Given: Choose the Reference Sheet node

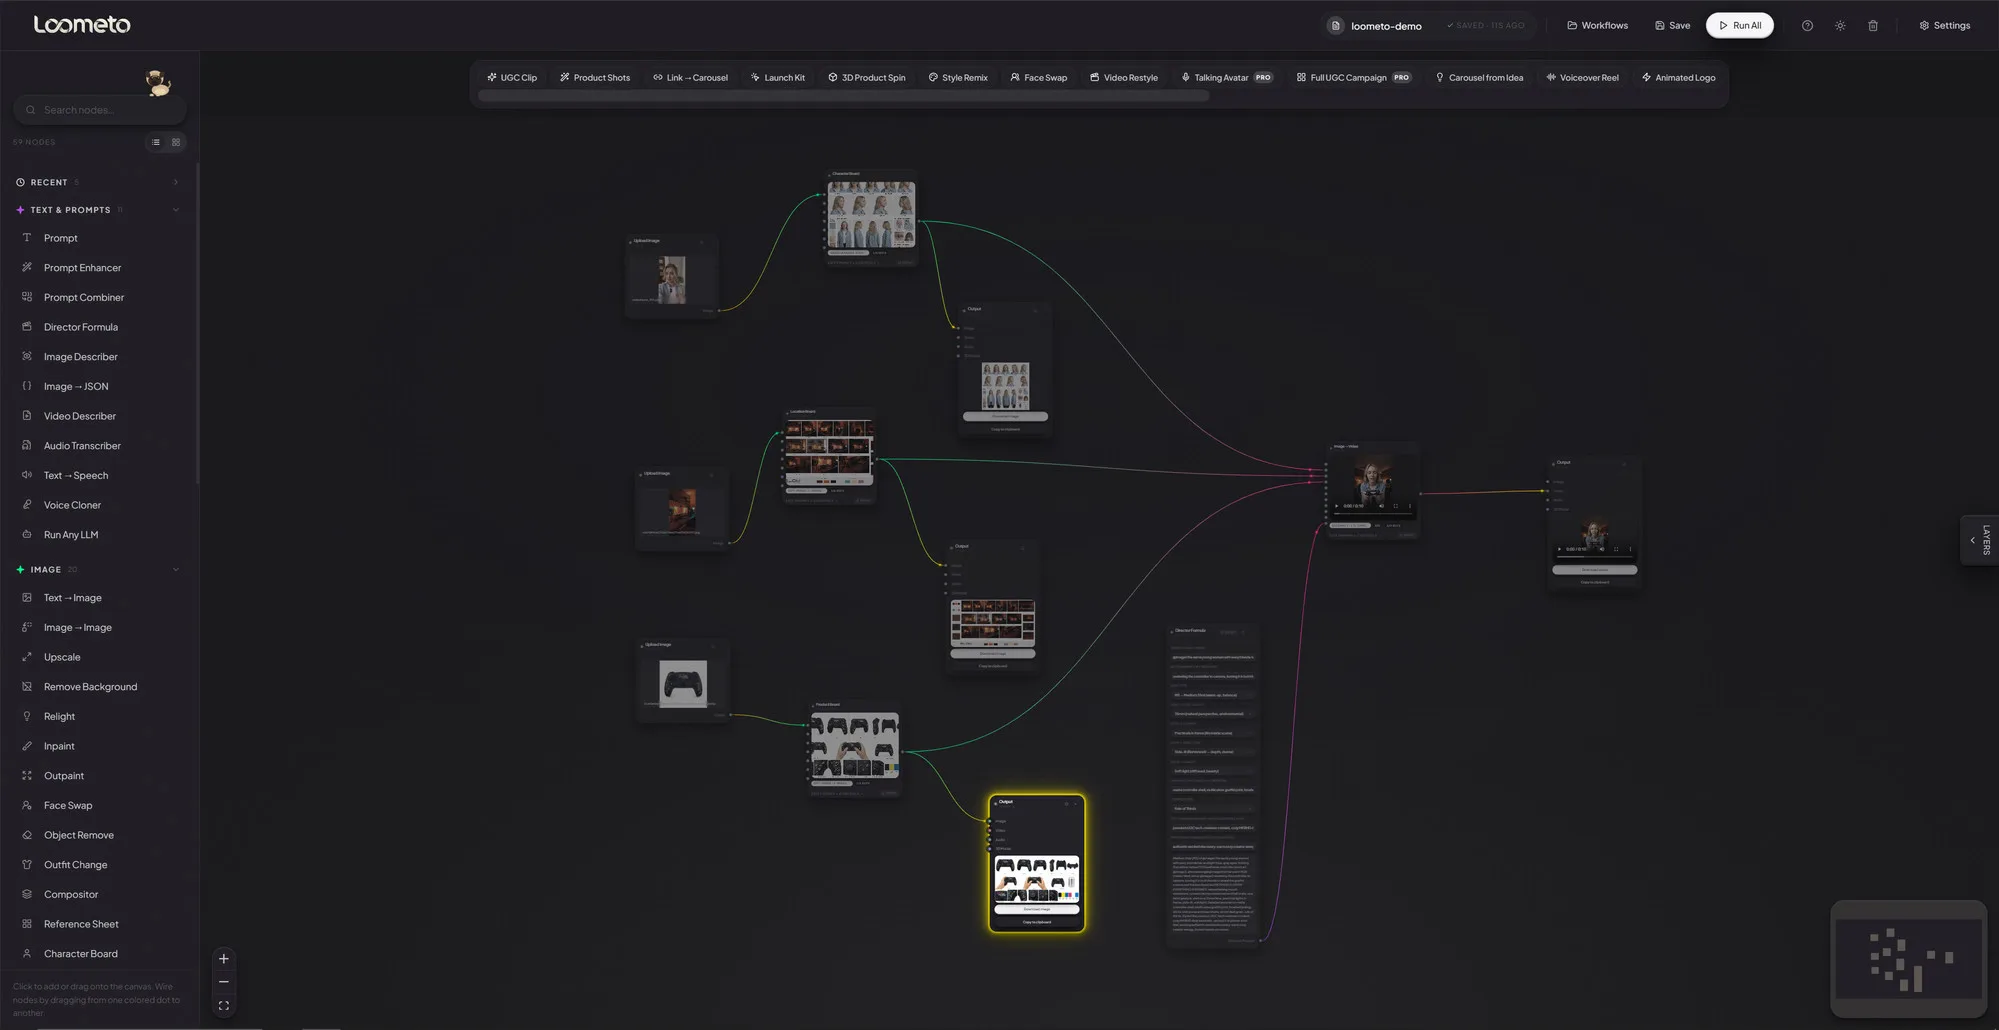Looking at the screenshot, I should point(98,924).
